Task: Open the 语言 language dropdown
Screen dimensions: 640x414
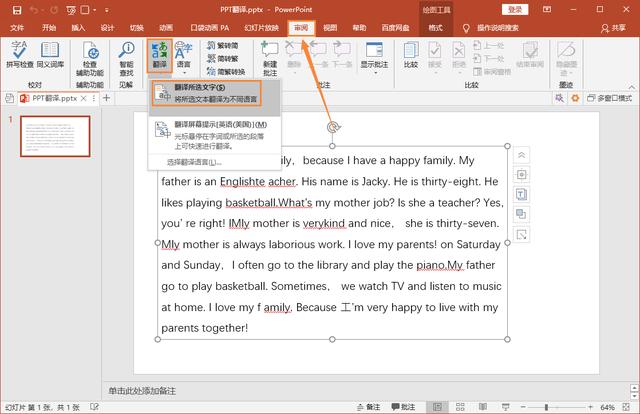Action: pos(183,58)
